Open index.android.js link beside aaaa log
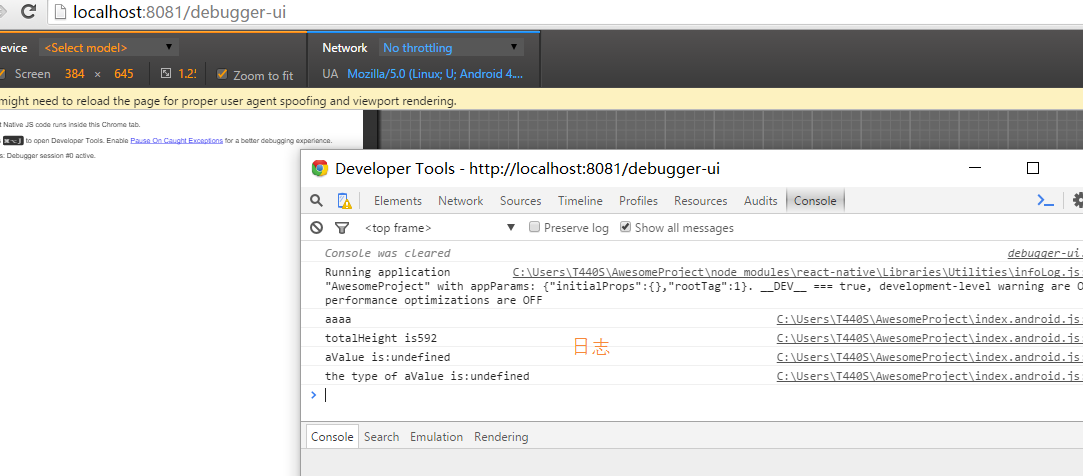1083x476 pixels. tap(929, 320)
